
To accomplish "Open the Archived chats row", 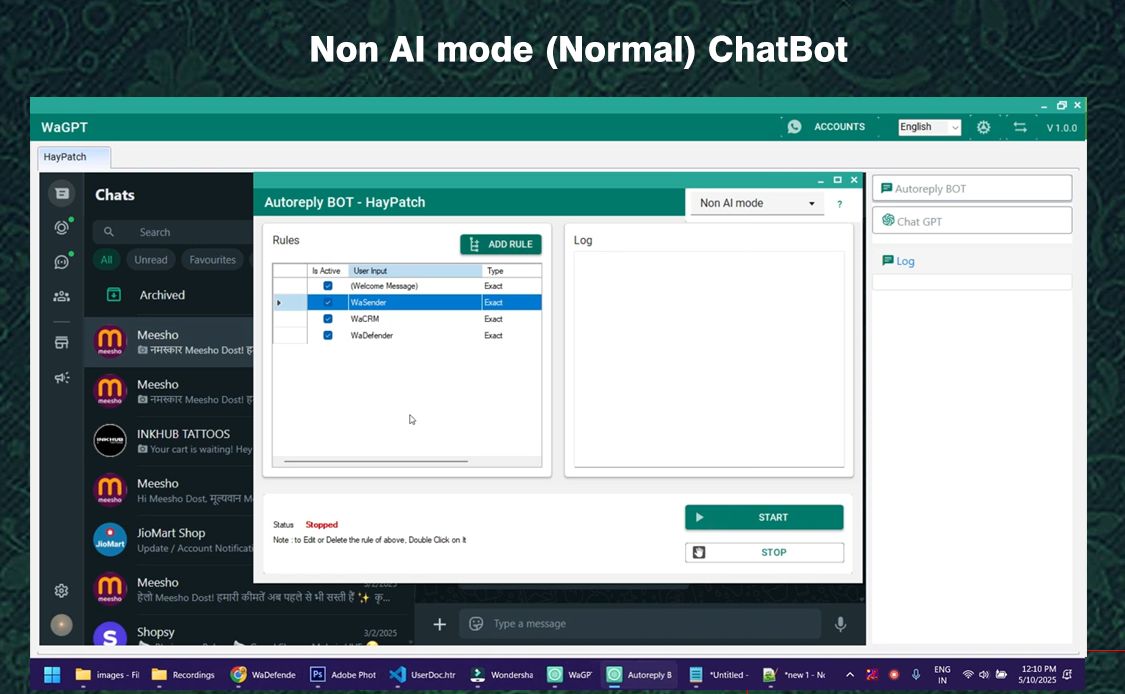I will 169,295.
